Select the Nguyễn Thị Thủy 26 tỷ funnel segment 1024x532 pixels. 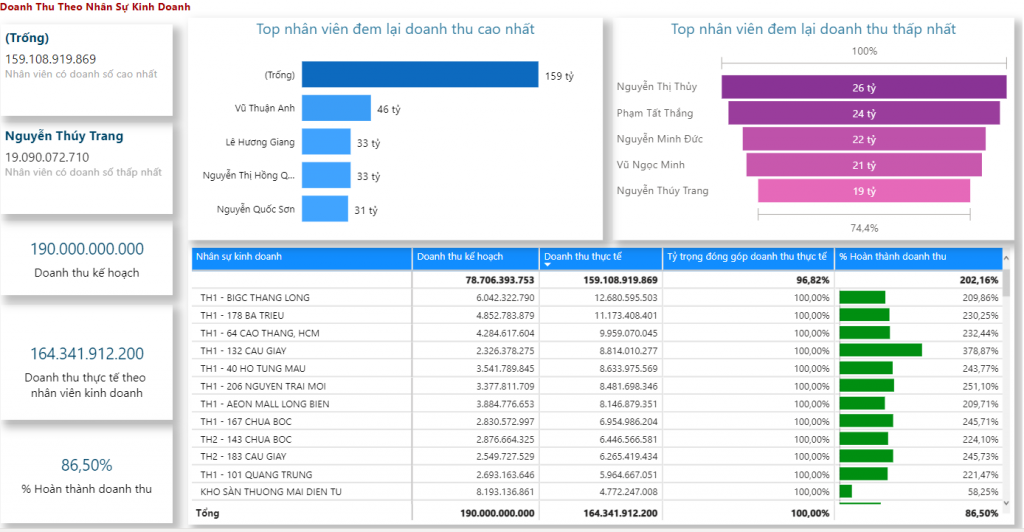(x=864, y=87)
